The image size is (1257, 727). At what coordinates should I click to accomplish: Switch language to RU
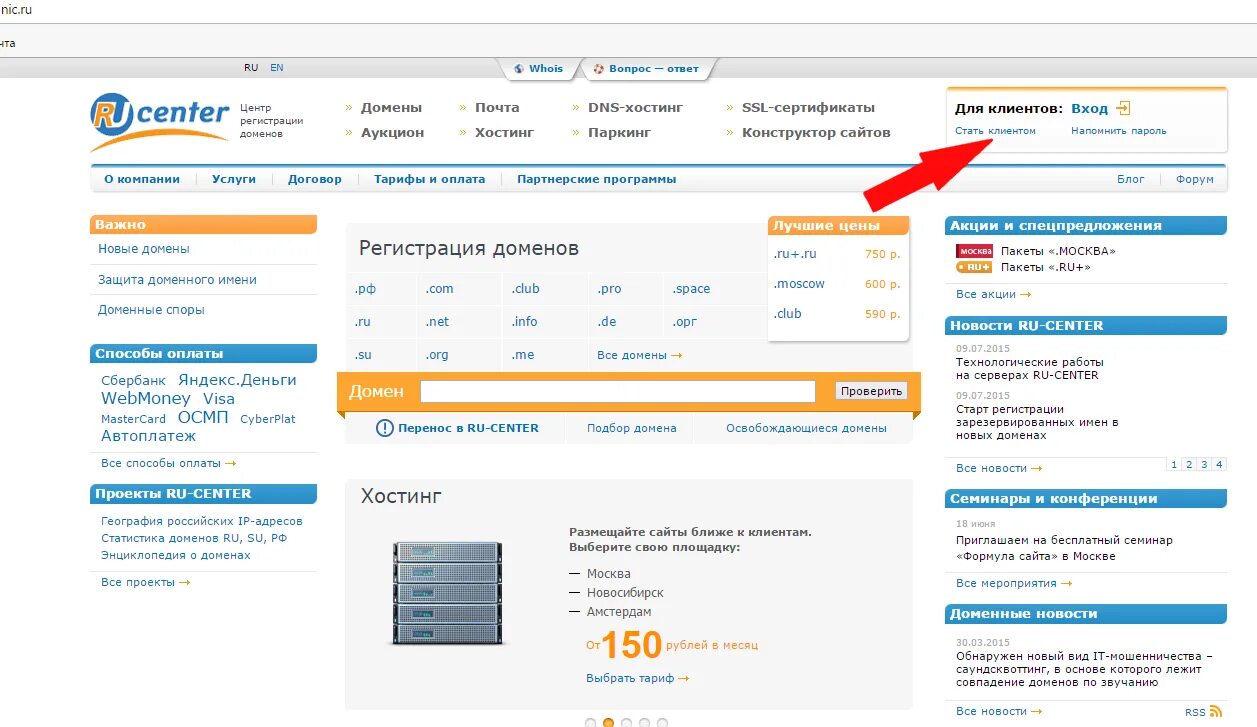pyautogui.click(x=251, y=68)
